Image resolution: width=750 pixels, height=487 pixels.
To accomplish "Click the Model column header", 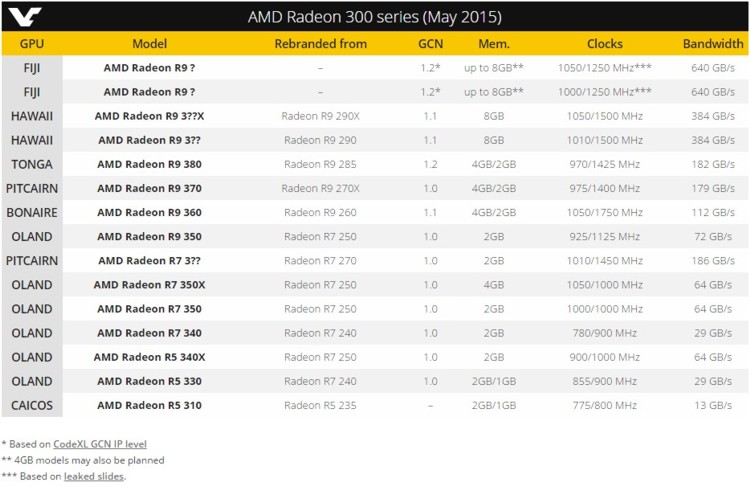I will tap(150, 44).
